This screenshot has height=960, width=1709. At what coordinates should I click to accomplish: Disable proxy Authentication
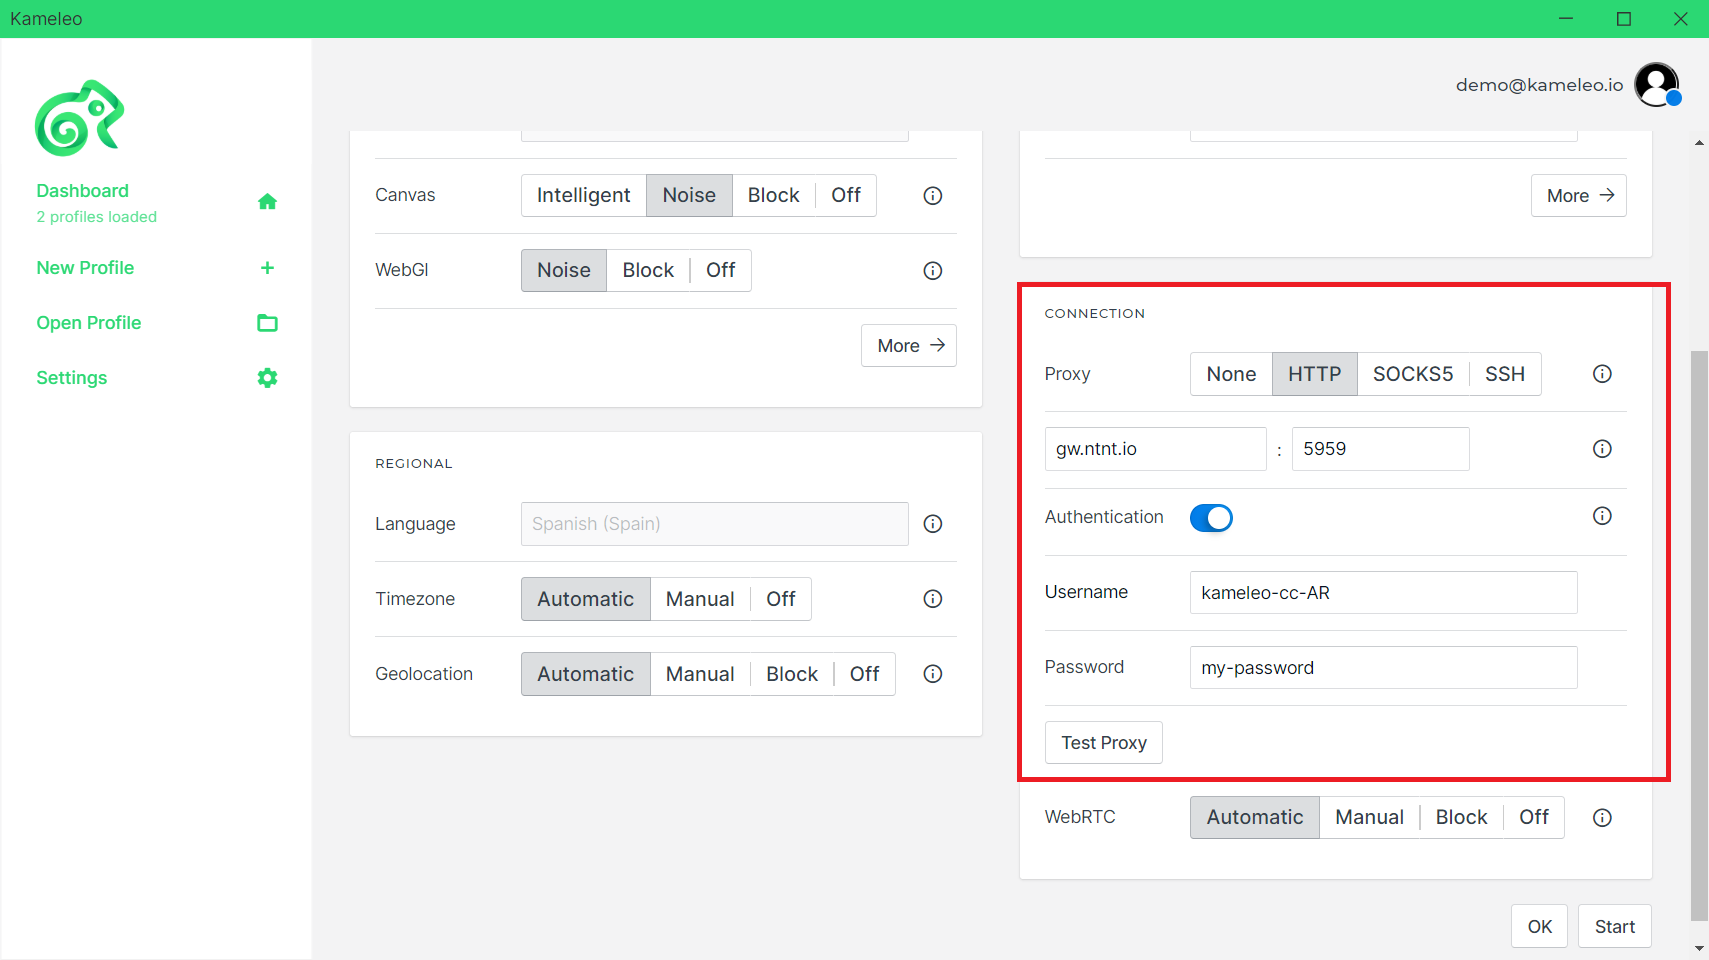click(x=1211, y=518)
